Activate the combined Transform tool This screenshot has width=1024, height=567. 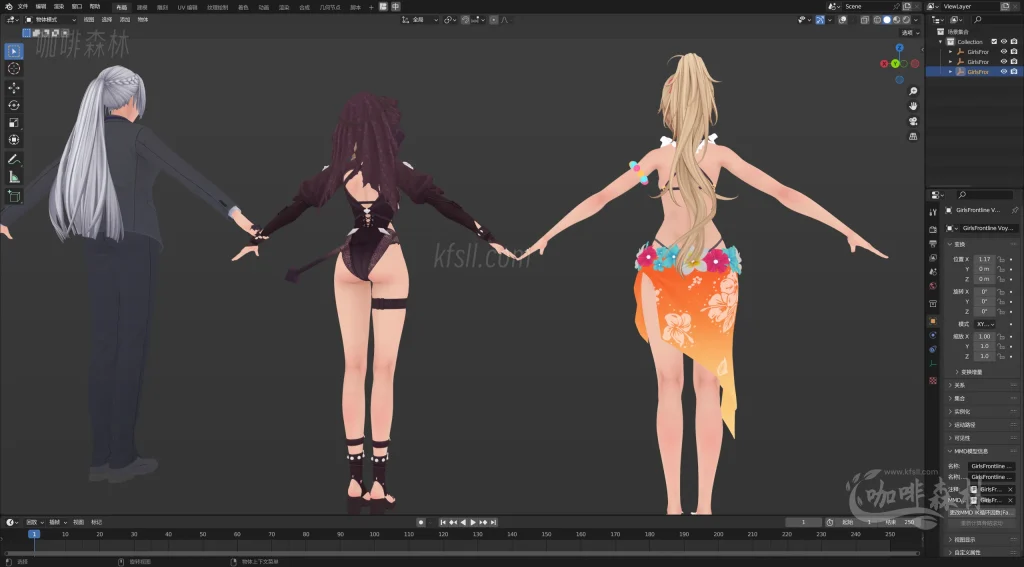pos(14,140)
